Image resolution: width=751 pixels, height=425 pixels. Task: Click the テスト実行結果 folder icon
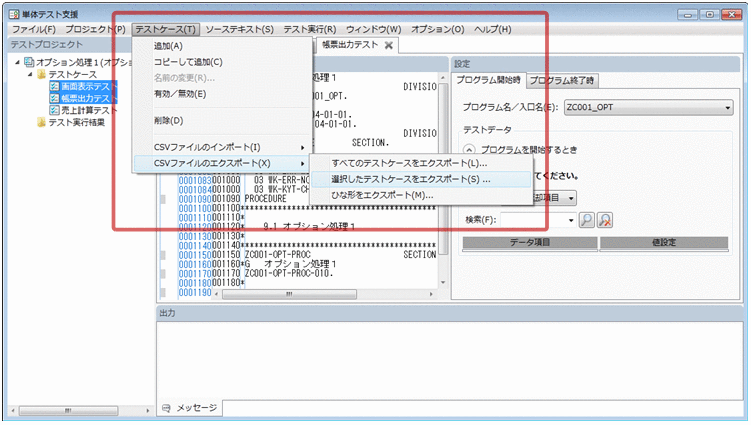coord(42,122)
